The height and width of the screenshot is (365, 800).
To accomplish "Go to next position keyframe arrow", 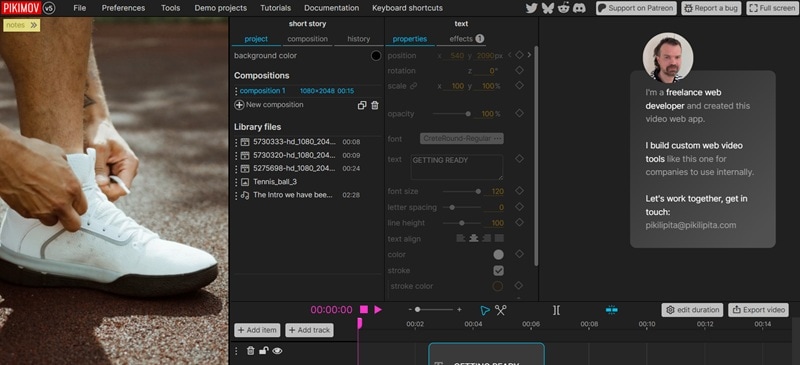I will tap(529, 55).
